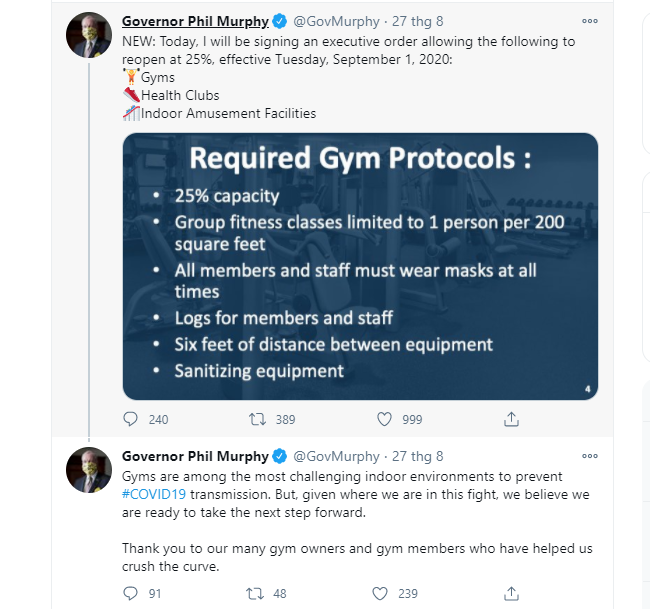Open the first tweet's 27 thg 8 timestamp
Viewport: 650px width, 609px height.
pyautogui.click(x=417, y=21)
